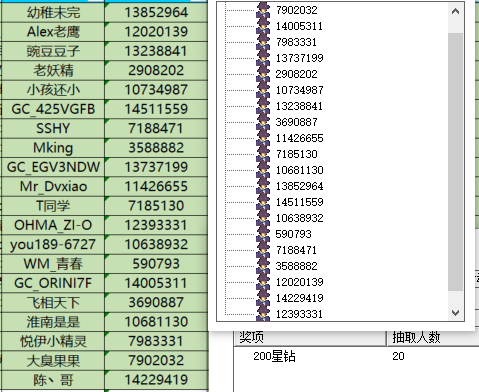Click the 抽取人数 column header
Image resolution: width=479 pixels, height=392 pixels.
pyautogui.click(x=433, y=338)
